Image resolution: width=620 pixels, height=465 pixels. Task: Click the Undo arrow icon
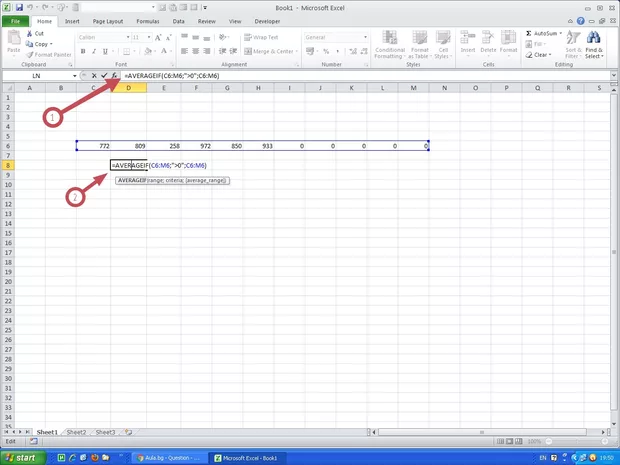point(30,8)
